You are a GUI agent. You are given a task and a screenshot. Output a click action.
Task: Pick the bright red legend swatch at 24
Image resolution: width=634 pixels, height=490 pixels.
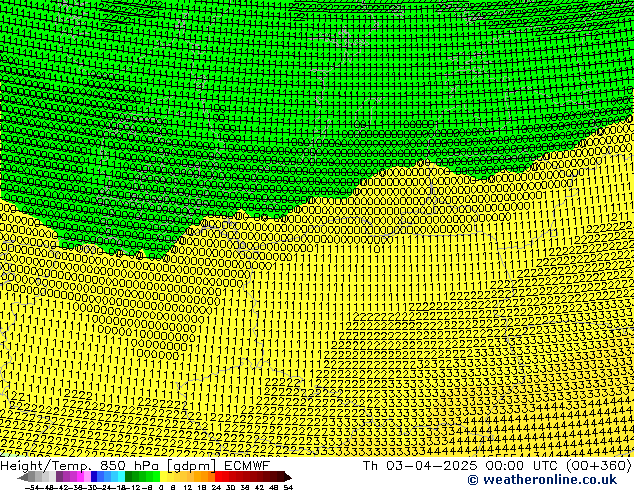click(218, 477)
